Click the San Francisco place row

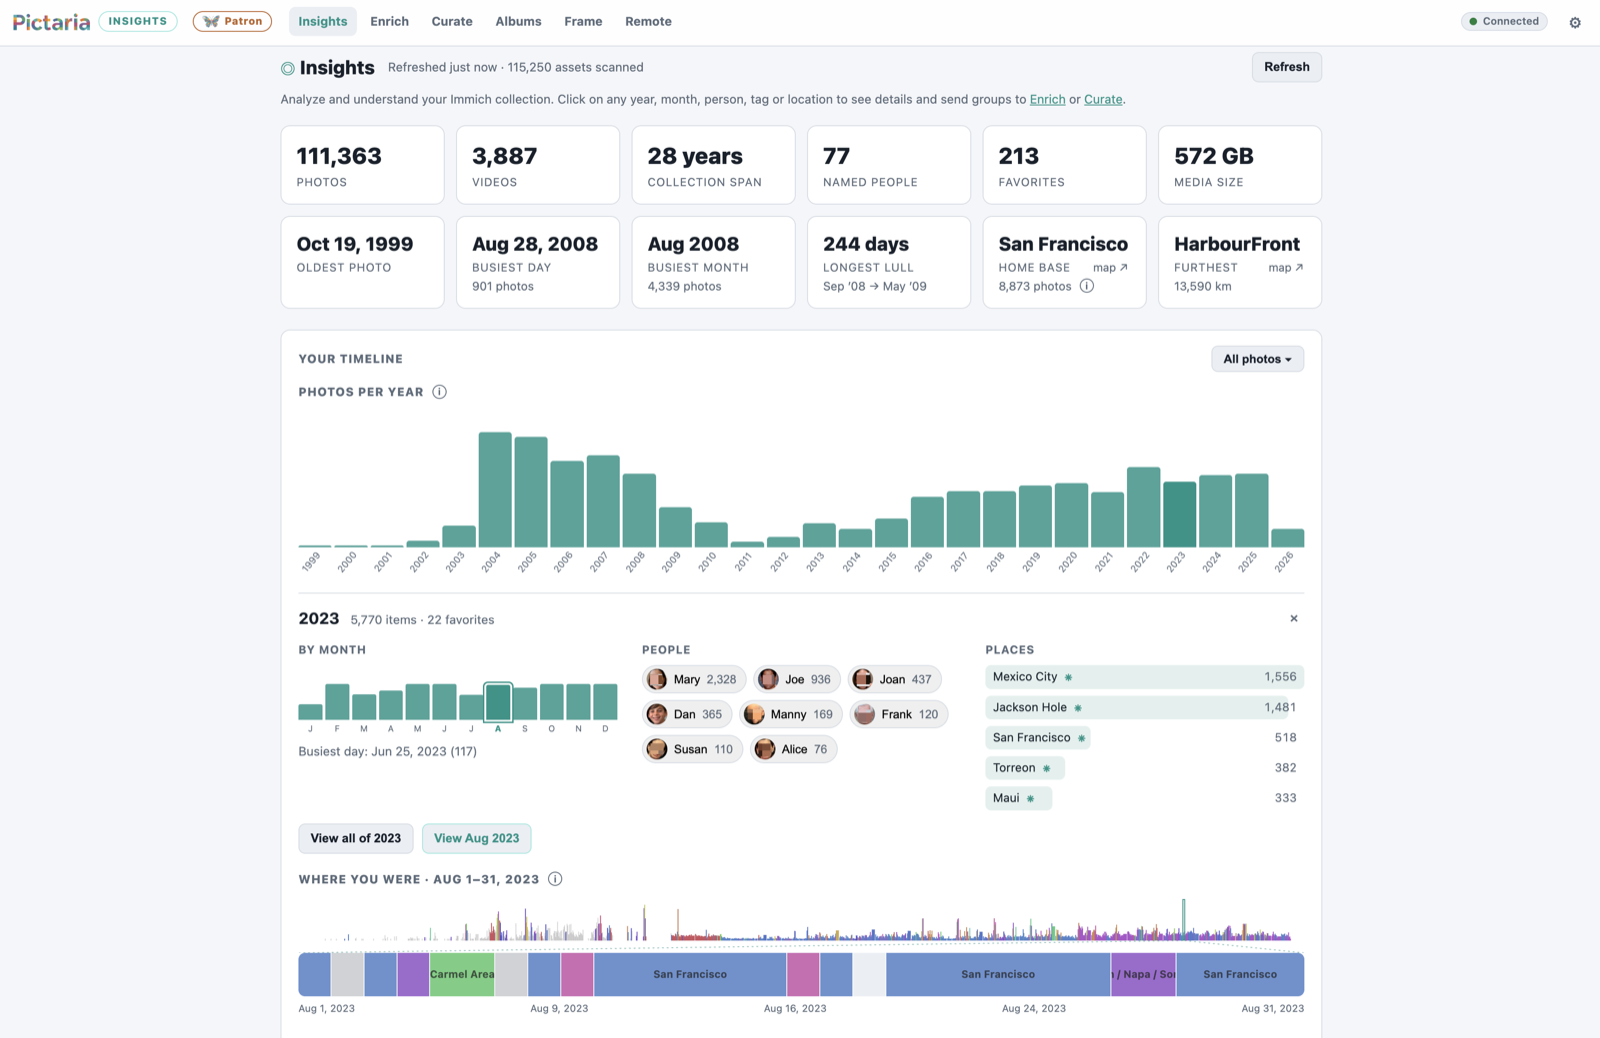(x=1144, y=738)
